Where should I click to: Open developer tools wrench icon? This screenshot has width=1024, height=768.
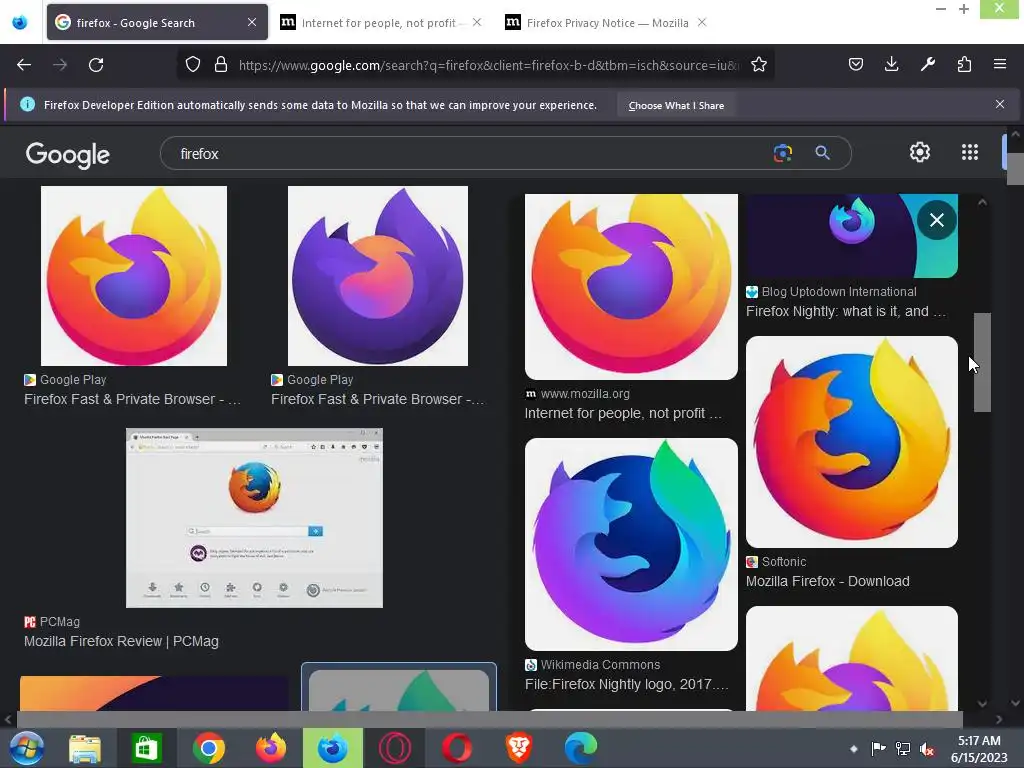pos(928,64)
